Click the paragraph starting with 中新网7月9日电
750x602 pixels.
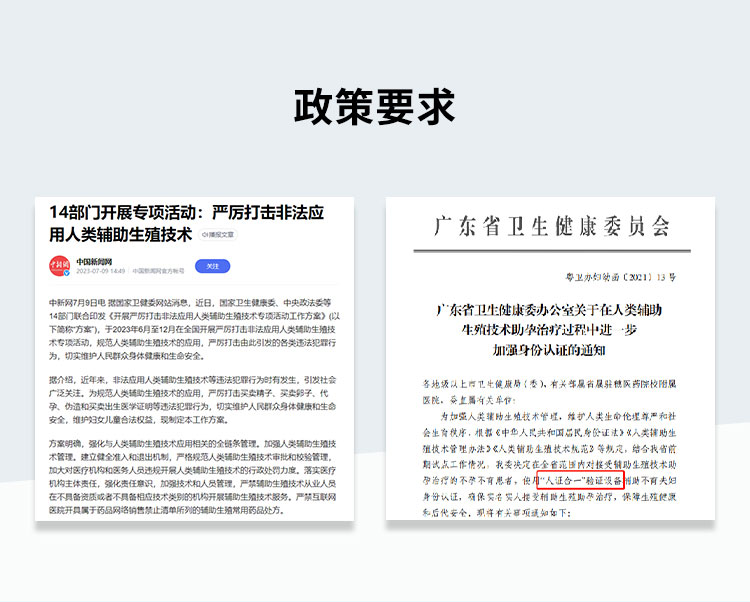point(193,328)
